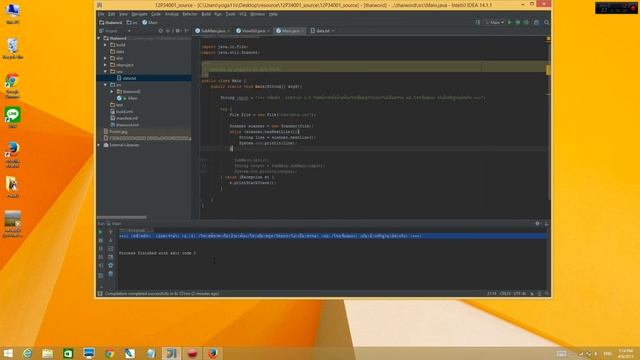This screenshot has width=640, height=360.
Task: Start debugging with the Debug toolbar icon
Action: pos(518,22)
